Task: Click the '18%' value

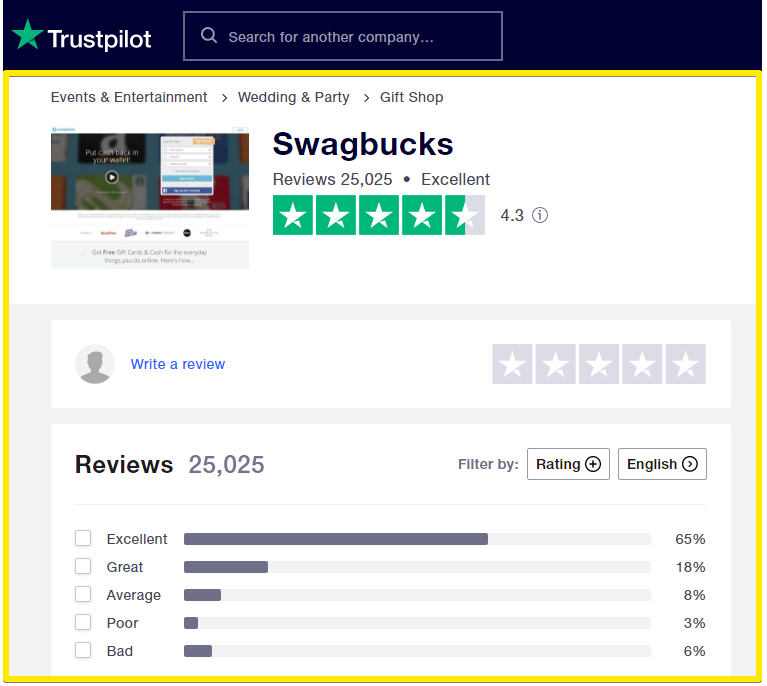Action: click(x=691, y=567)
